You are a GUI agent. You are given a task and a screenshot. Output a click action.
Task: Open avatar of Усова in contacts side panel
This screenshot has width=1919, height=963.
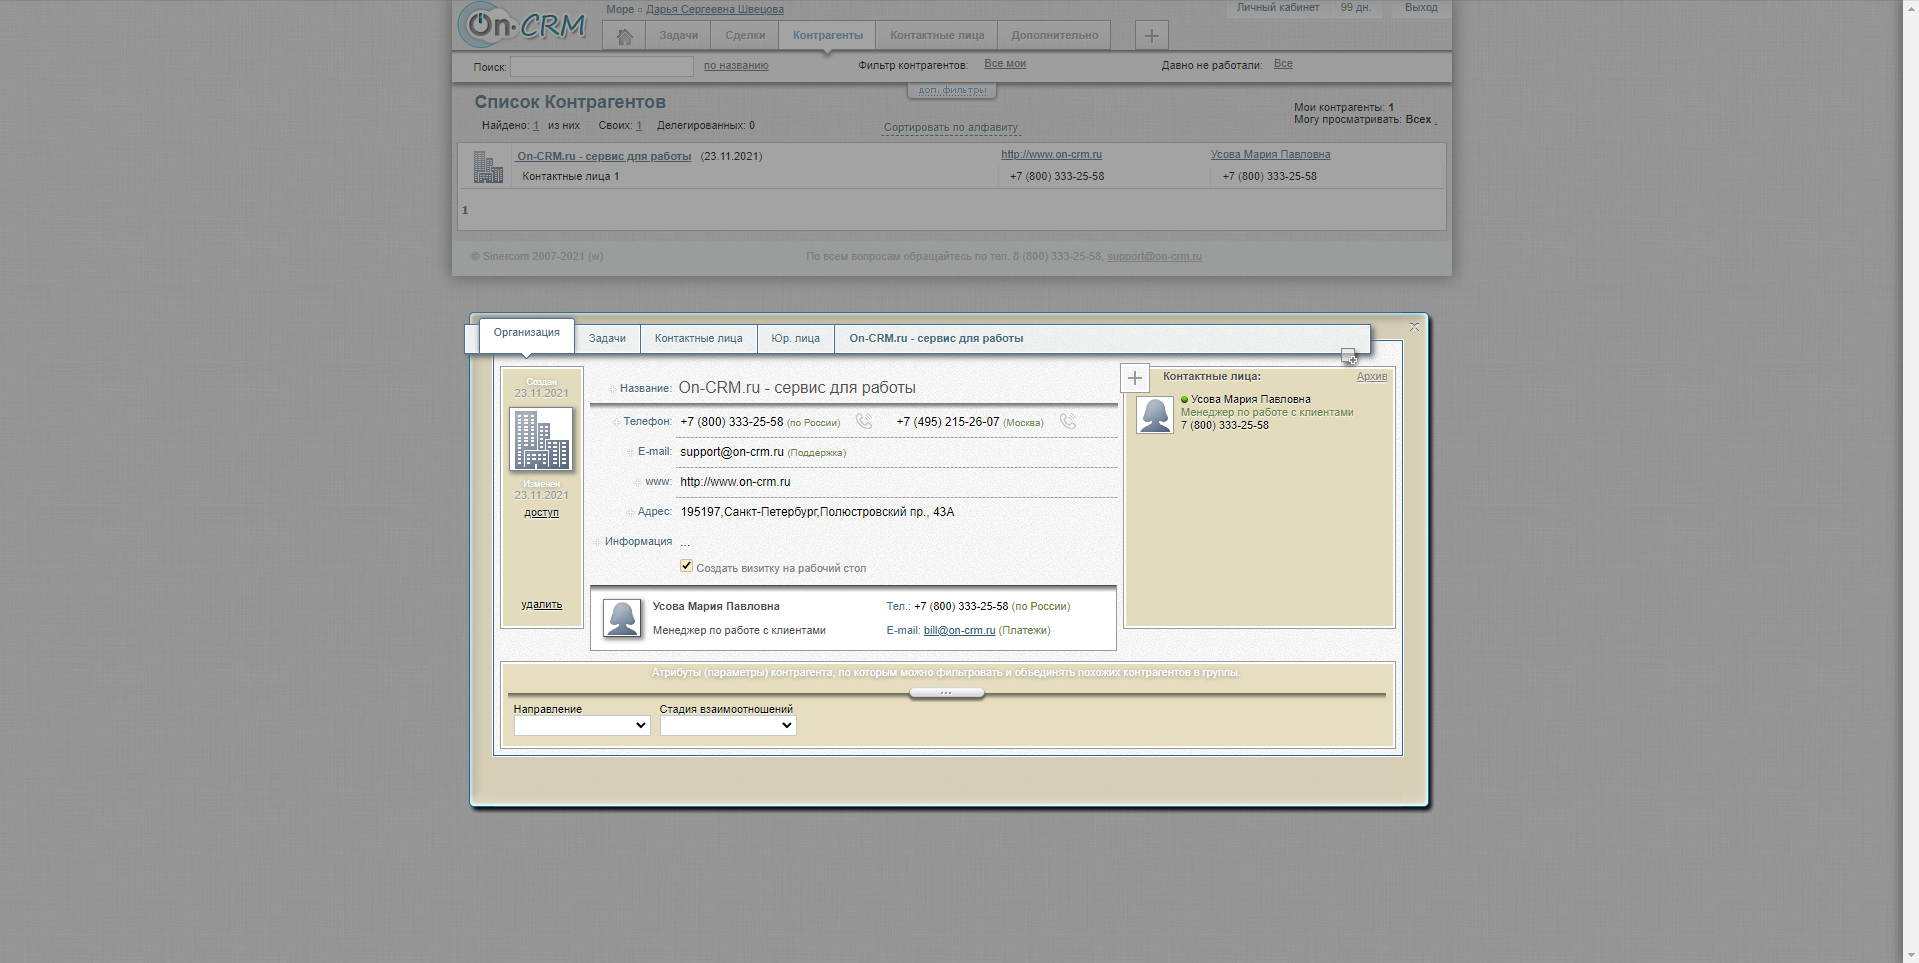tap(1155, 415)
